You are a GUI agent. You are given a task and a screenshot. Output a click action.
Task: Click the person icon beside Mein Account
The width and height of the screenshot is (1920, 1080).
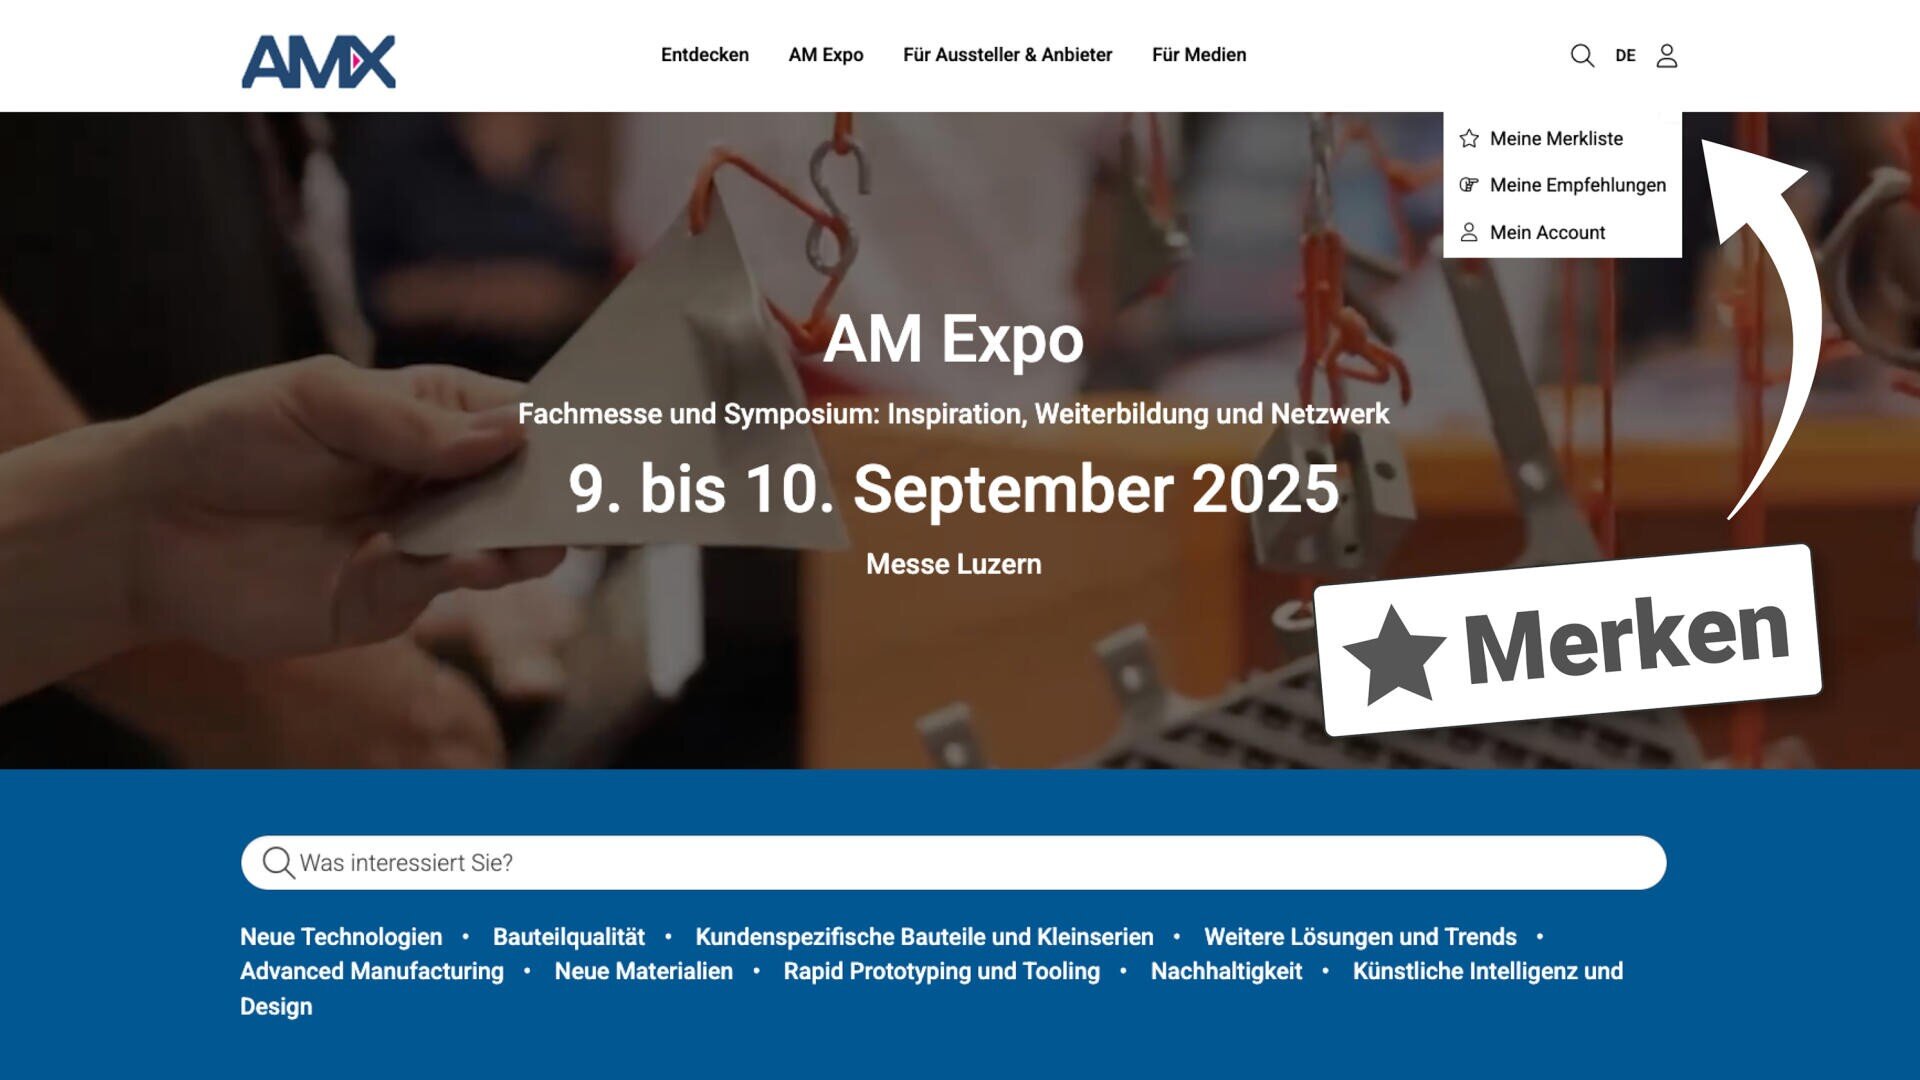(1468, 232)
